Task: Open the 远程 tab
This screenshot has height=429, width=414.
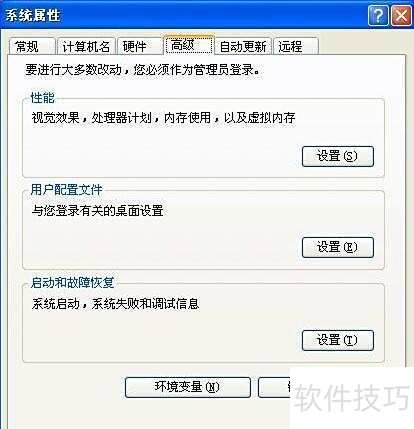Action: (x=295, y=46)
